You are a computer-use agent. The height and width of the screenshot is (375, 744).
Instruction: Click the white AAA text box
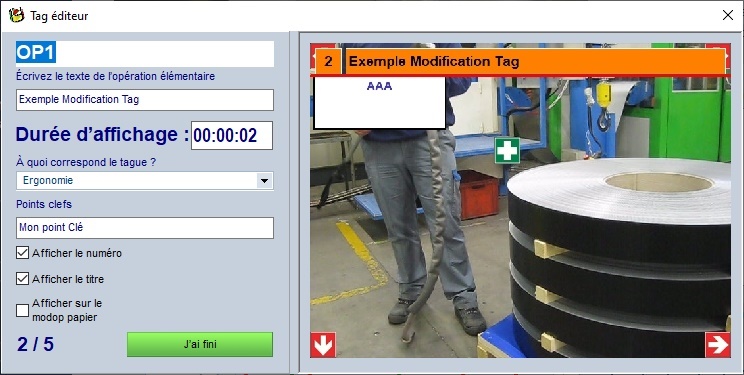click(x=380, y=103)
